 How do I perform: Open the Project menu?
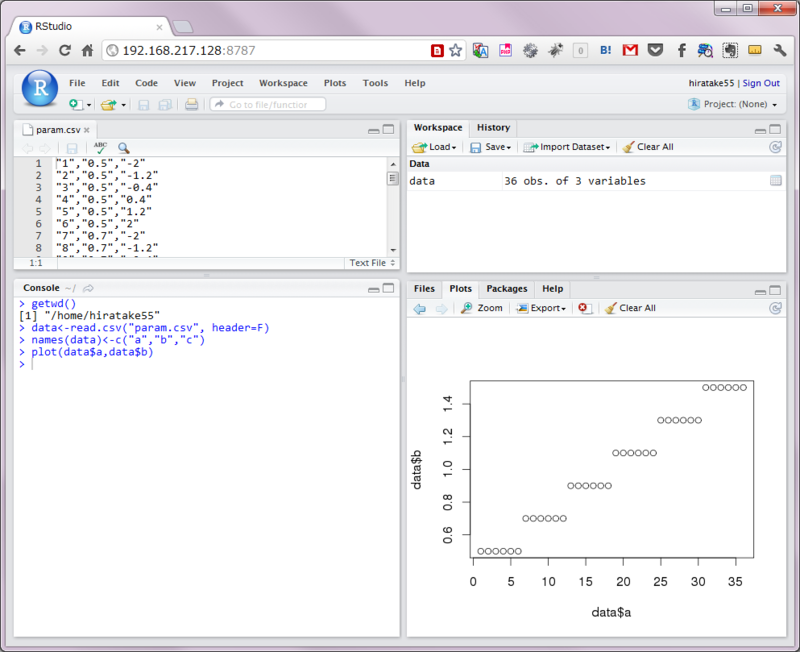tap(228, 83)
